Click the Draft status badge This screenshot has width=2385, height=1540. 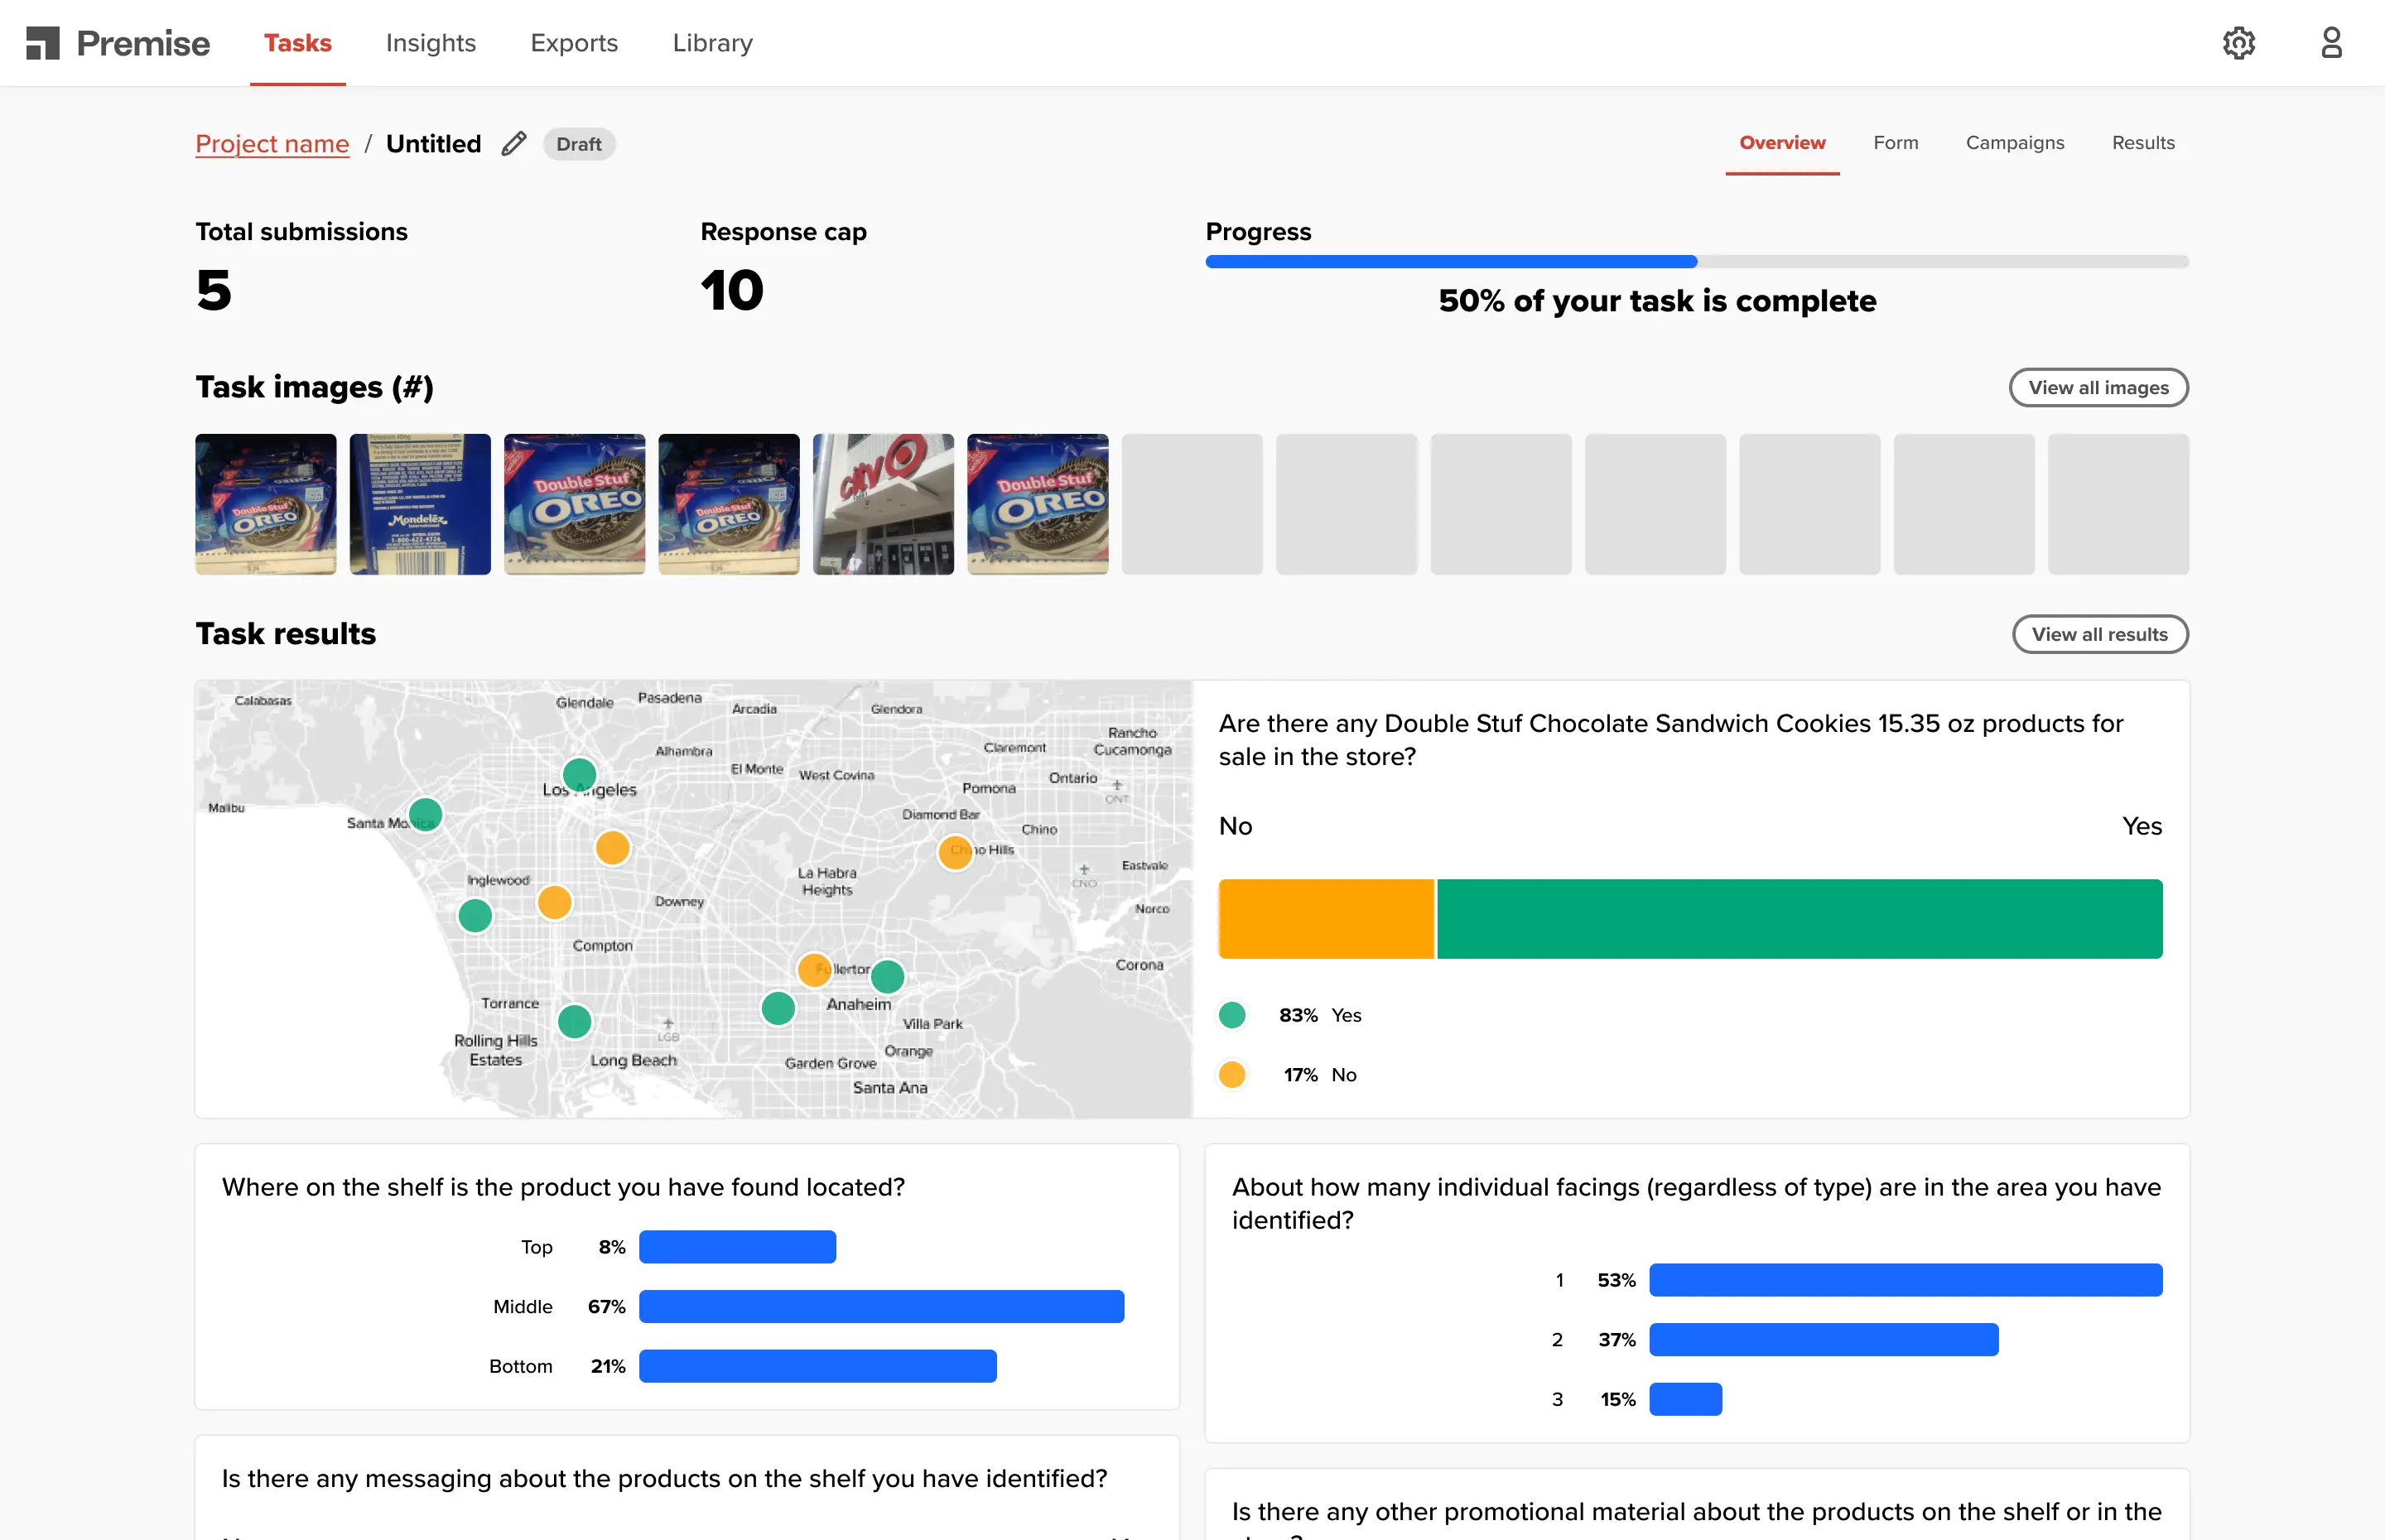pyautogui.click(x=579, y=144)
